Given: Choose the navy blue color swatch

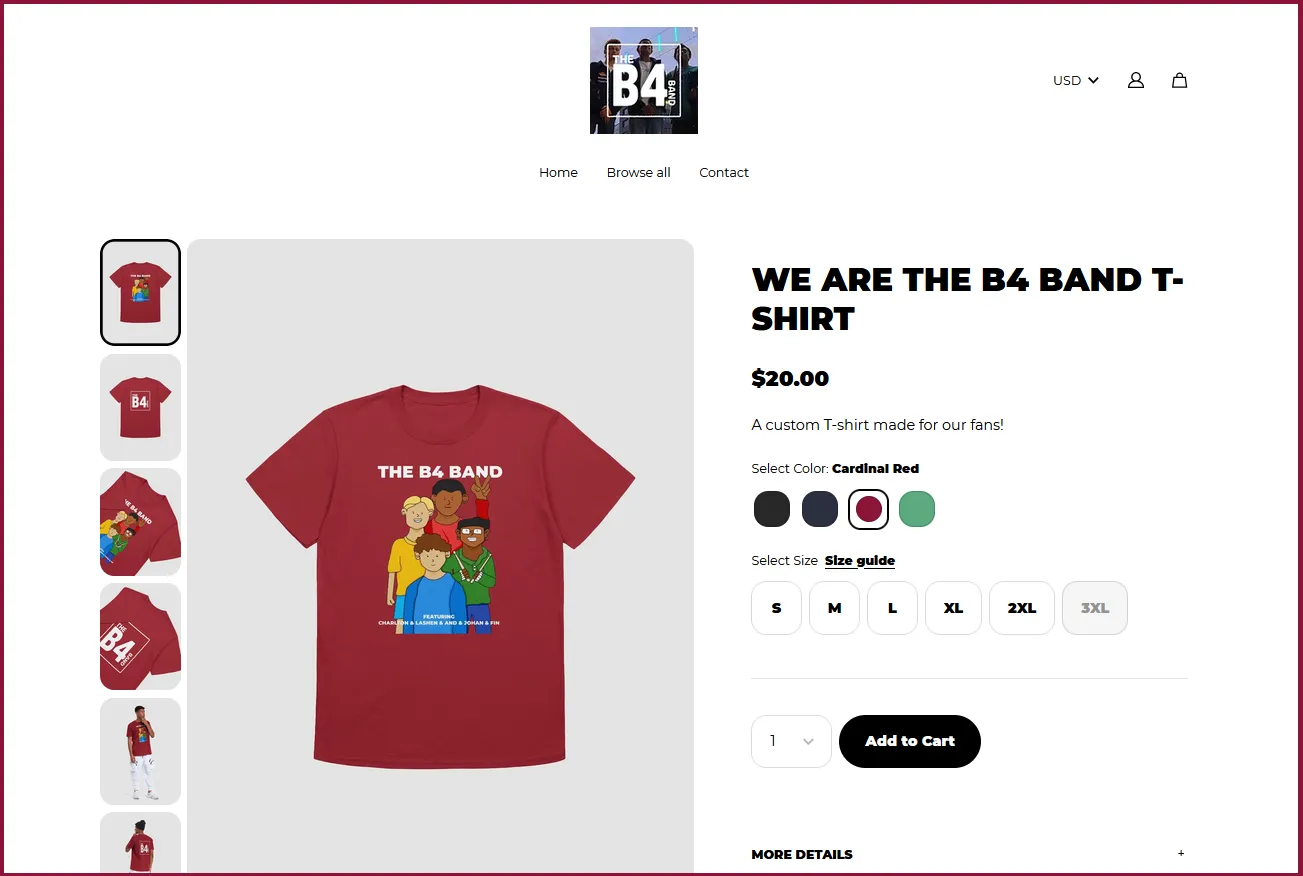Looking at the screenshot, I should coord(820,509).
